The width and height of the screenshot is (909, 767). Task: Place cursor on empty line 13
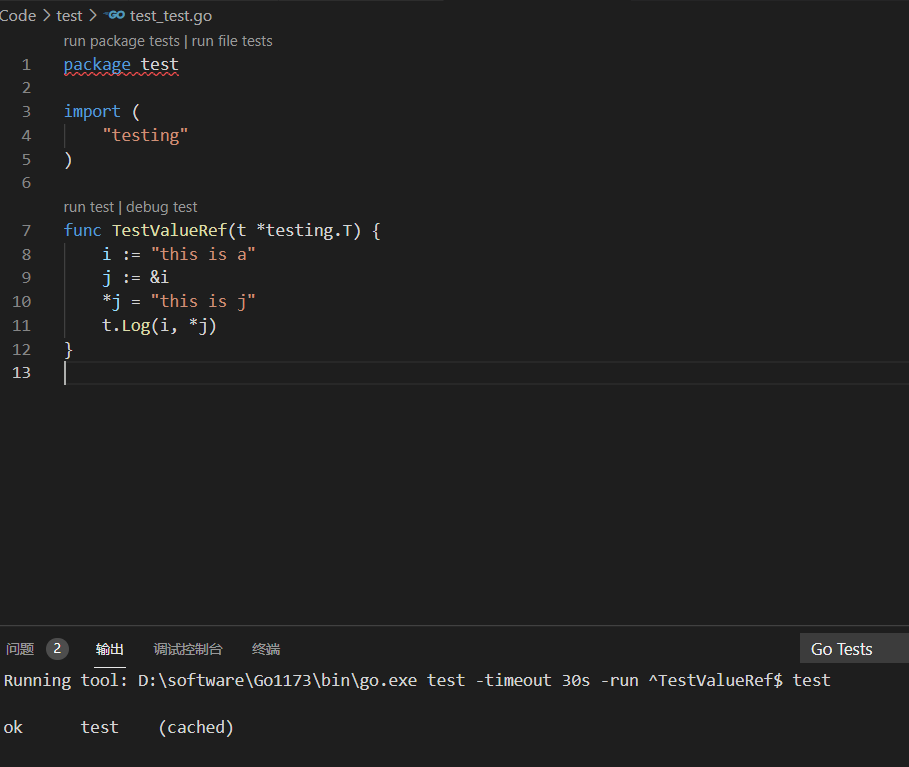click(200, 373)
